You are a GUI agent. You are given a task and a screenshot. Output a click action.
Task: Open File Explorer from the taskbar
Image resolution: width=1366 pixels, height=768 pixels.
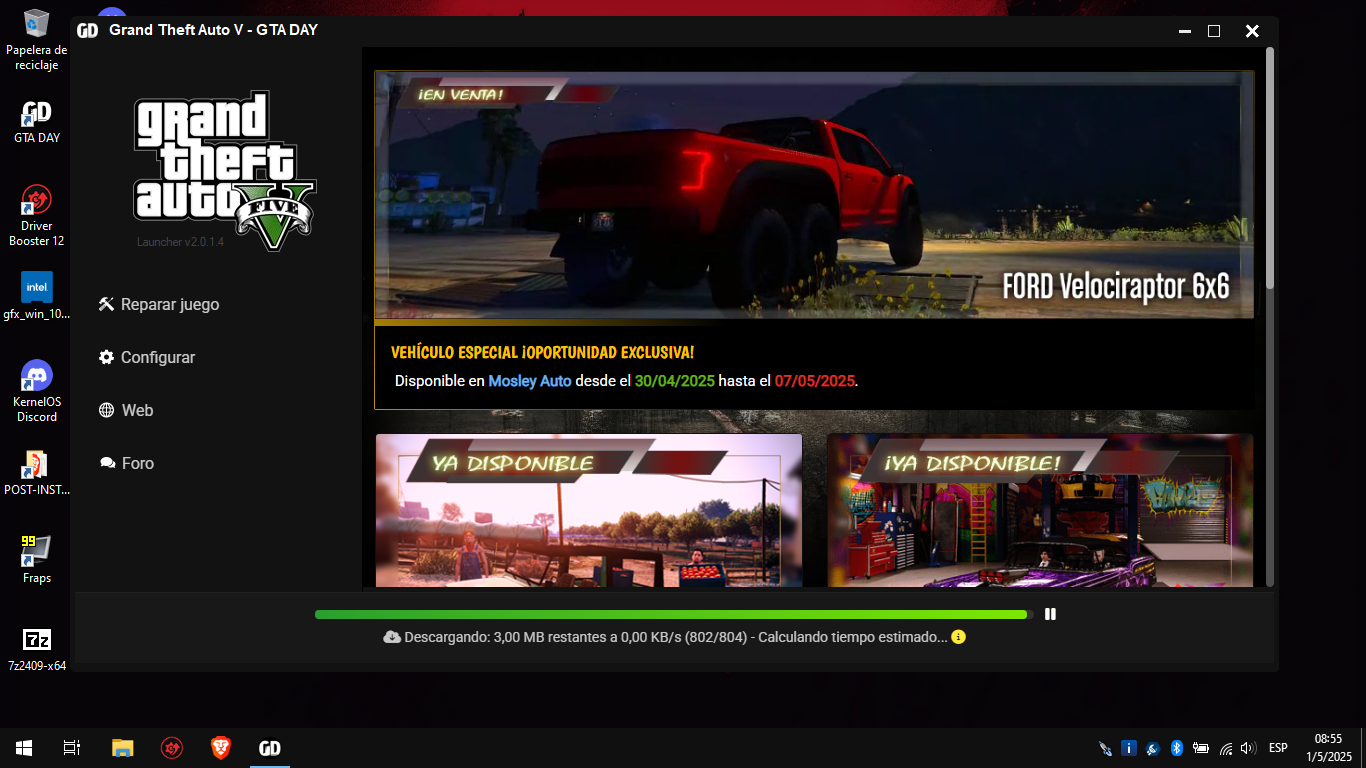(x=122, y=747)
